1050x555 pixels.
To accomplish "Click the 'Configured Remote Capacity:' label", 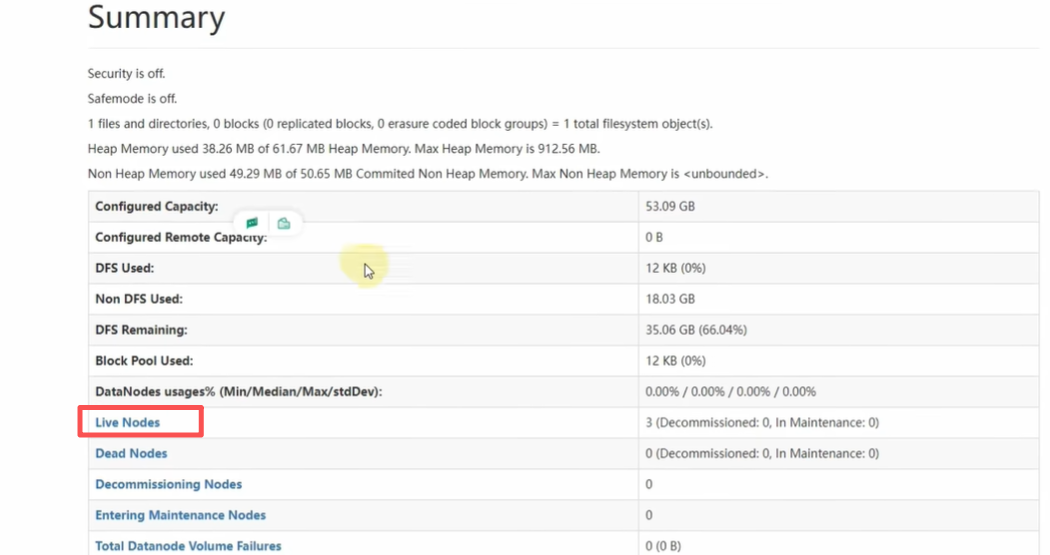I will click(181, 237).
